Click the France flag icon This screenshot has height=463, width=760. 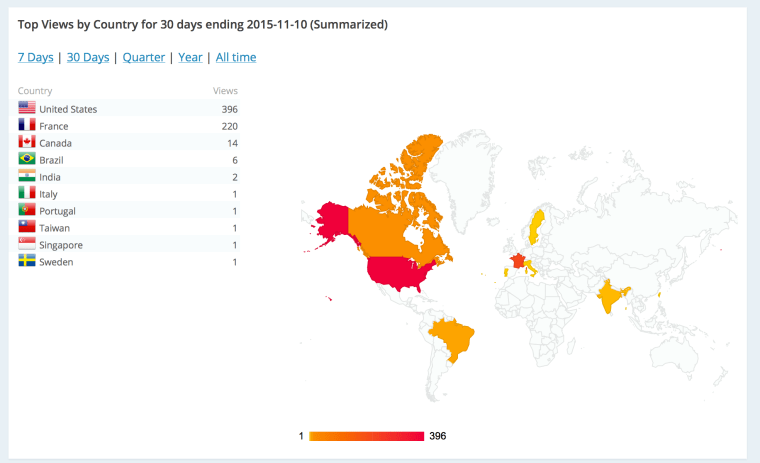pos(27,125)
